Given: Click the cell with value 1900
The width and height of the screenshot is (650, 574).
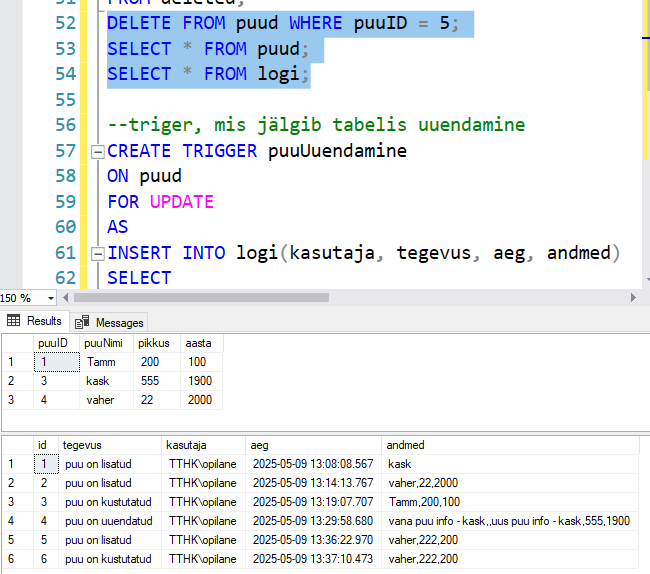Looking at the screenshot, I should 200,381.
